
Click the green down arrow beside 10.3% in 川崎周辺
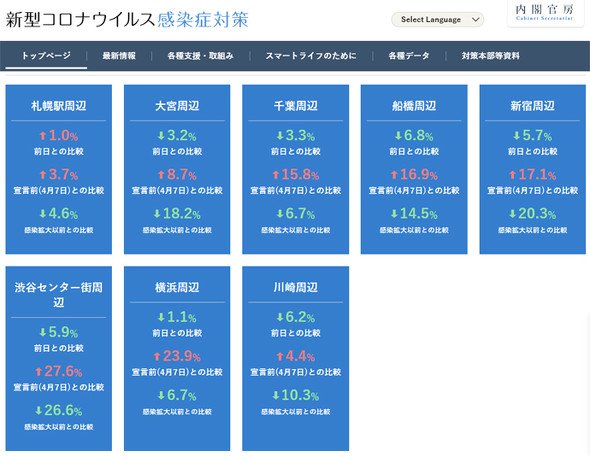[276, 395]
